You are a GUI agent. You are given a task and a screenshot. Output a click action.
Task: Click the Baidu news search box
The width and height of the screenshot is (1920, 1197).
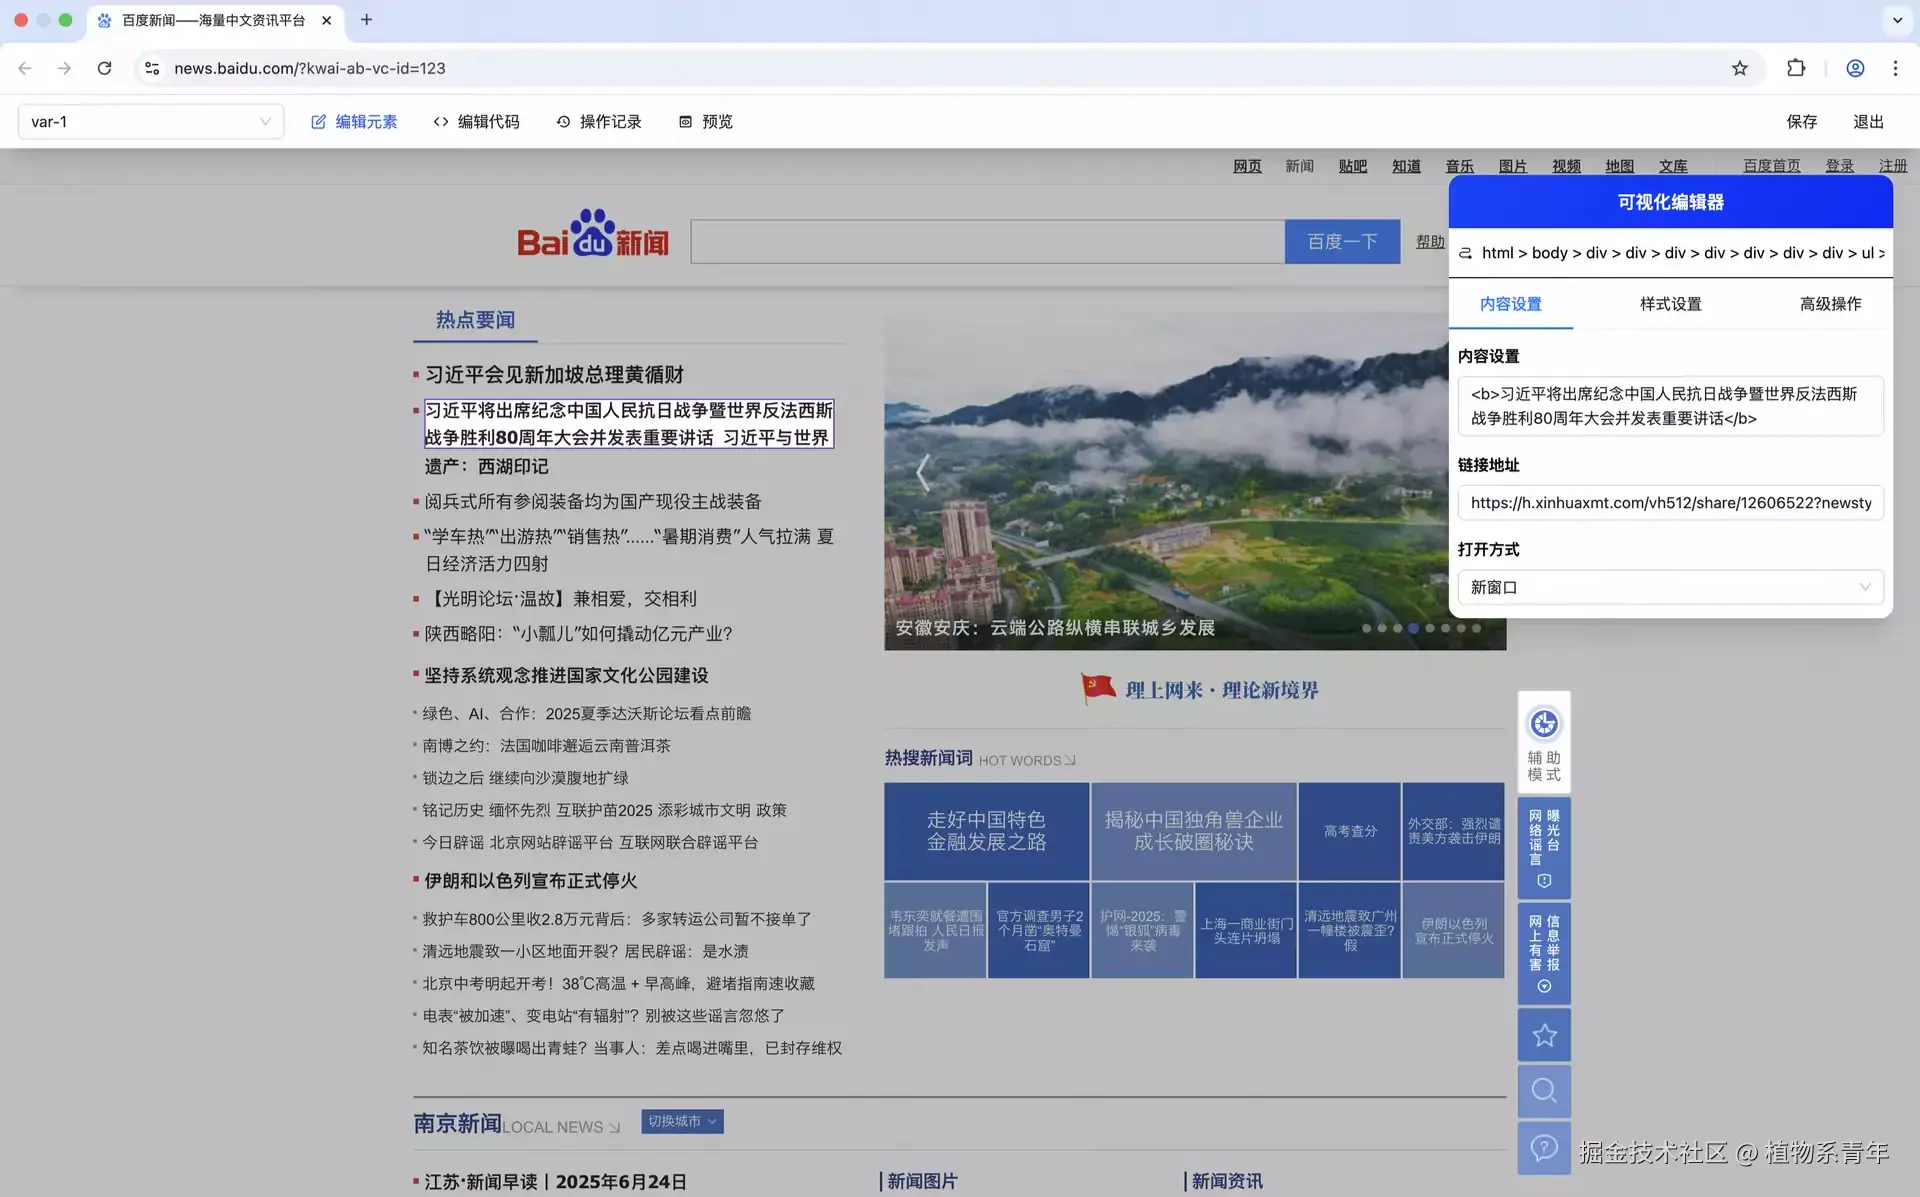coord(987,242)
